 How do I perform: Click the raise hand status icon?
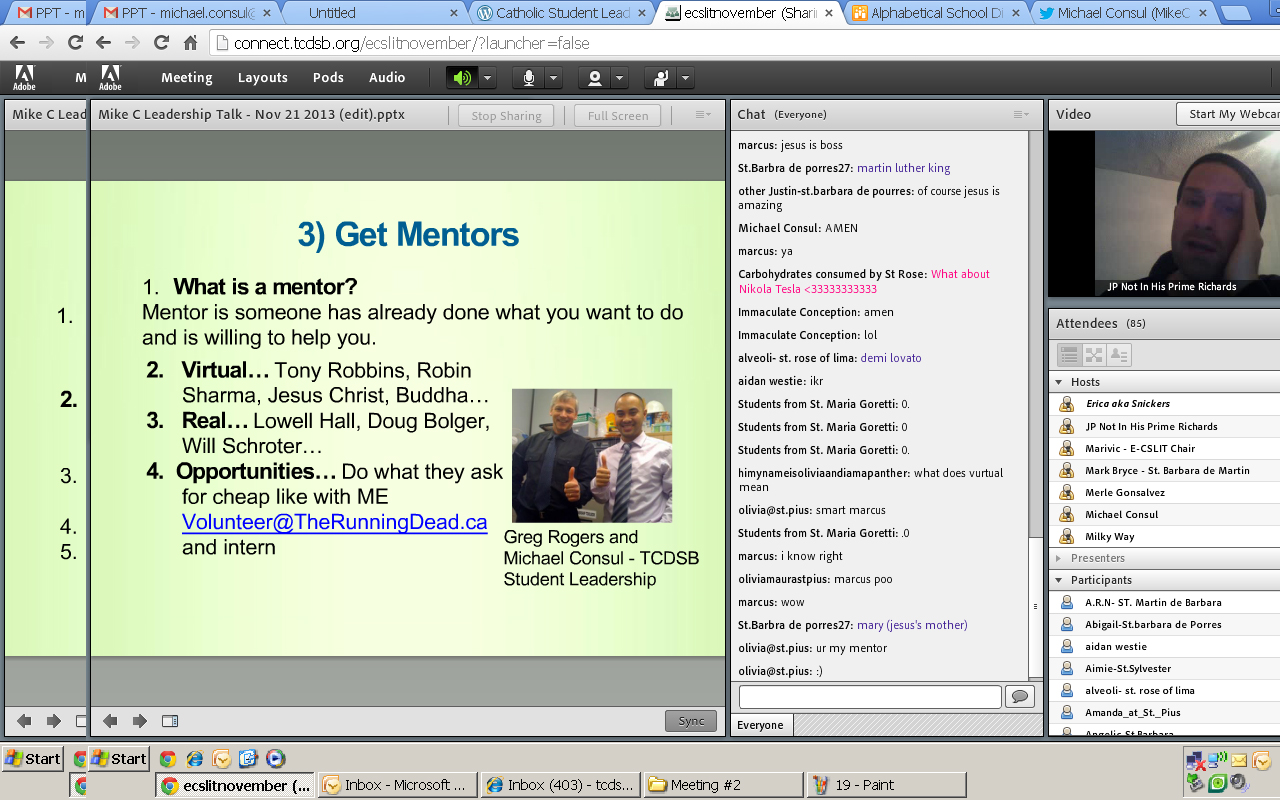pyautogui.click(x=660, y=78)
